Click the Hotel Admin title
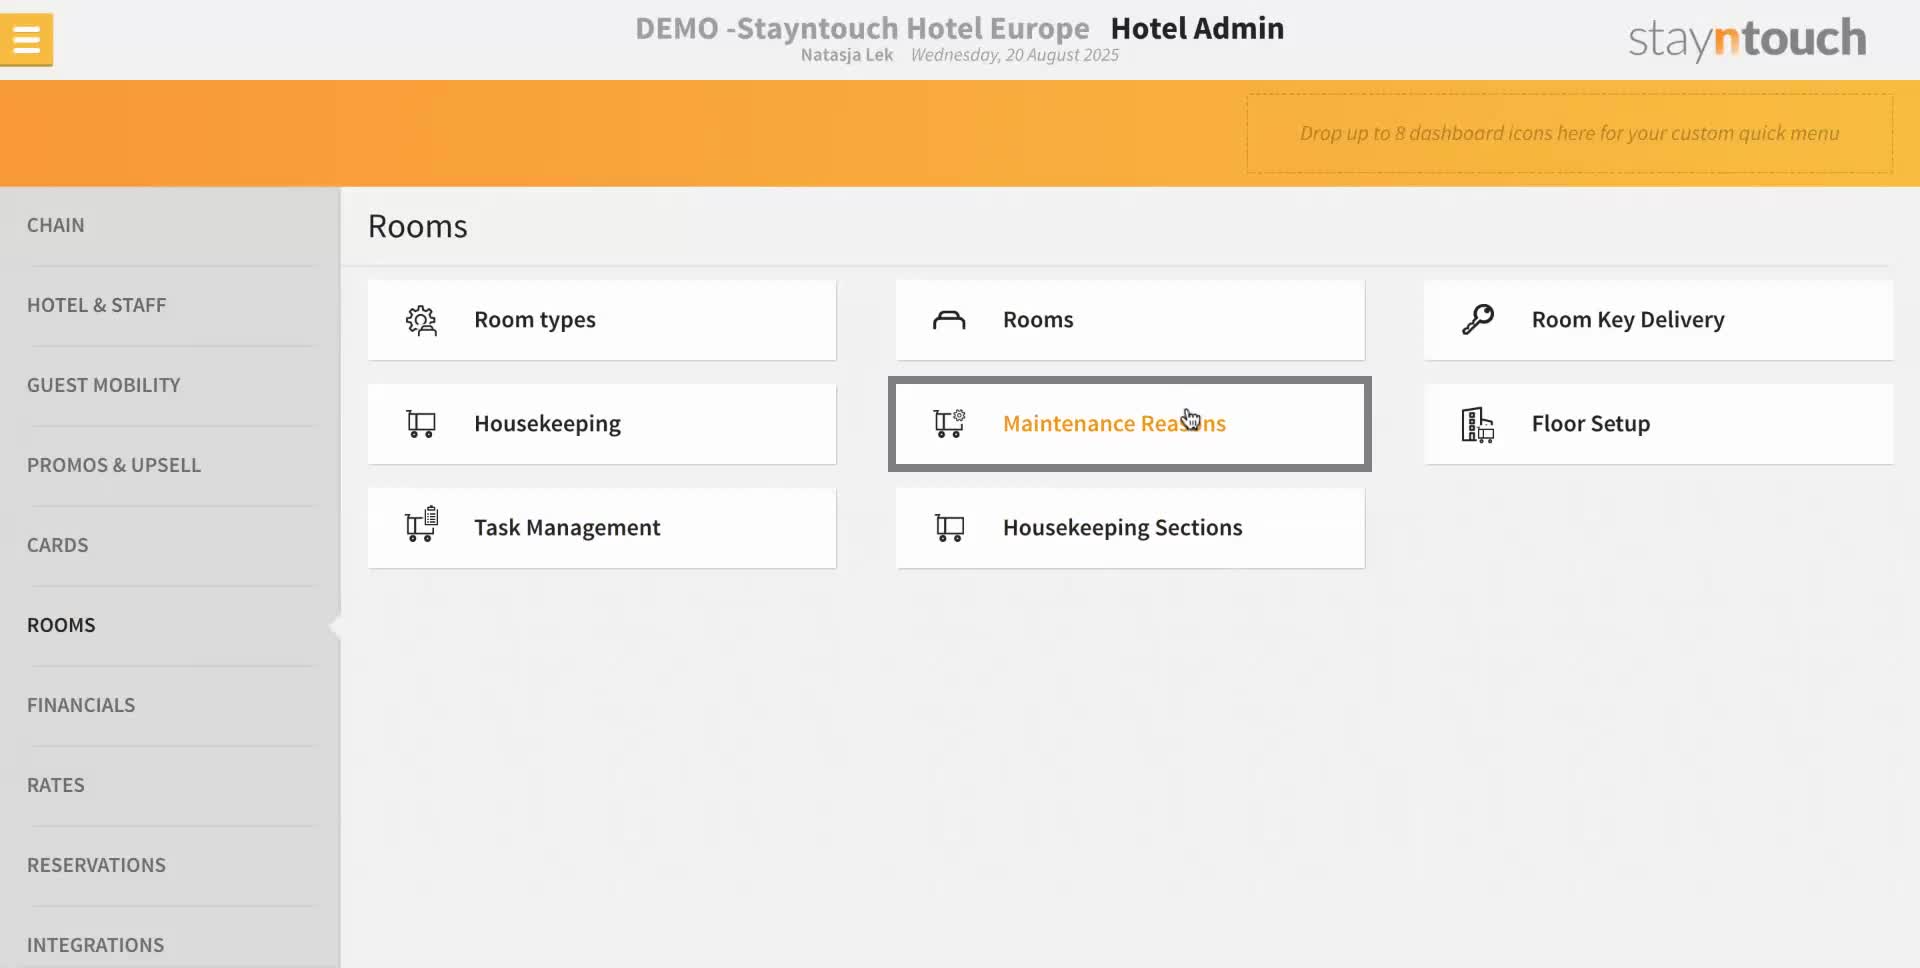 [x=1197, y=28]
